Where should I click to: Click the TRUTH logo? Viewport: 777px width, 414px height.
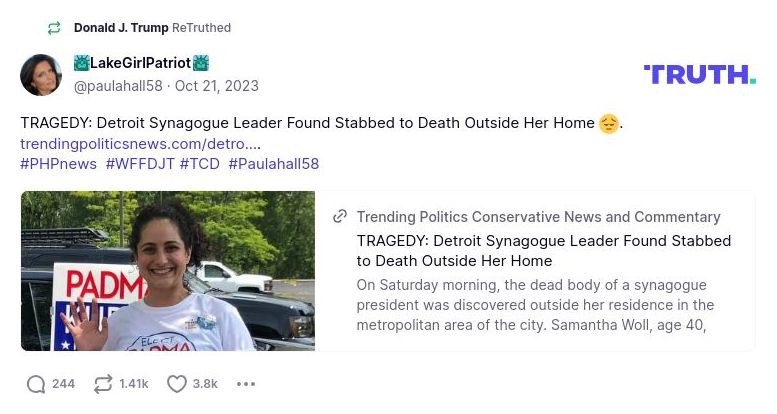point(699,74)
